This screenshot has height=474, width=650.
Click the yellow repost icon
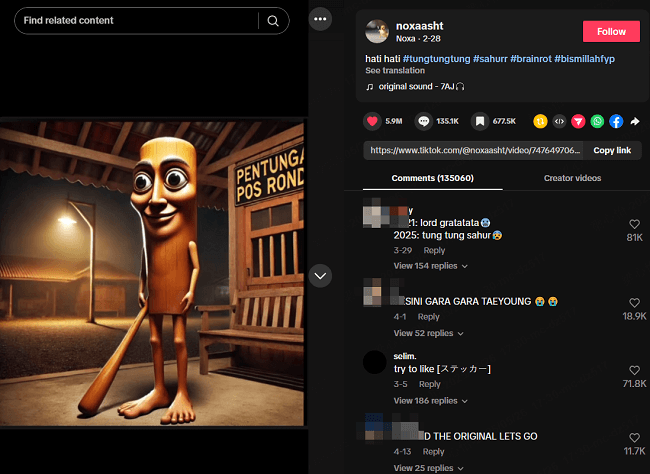point(540,122)
